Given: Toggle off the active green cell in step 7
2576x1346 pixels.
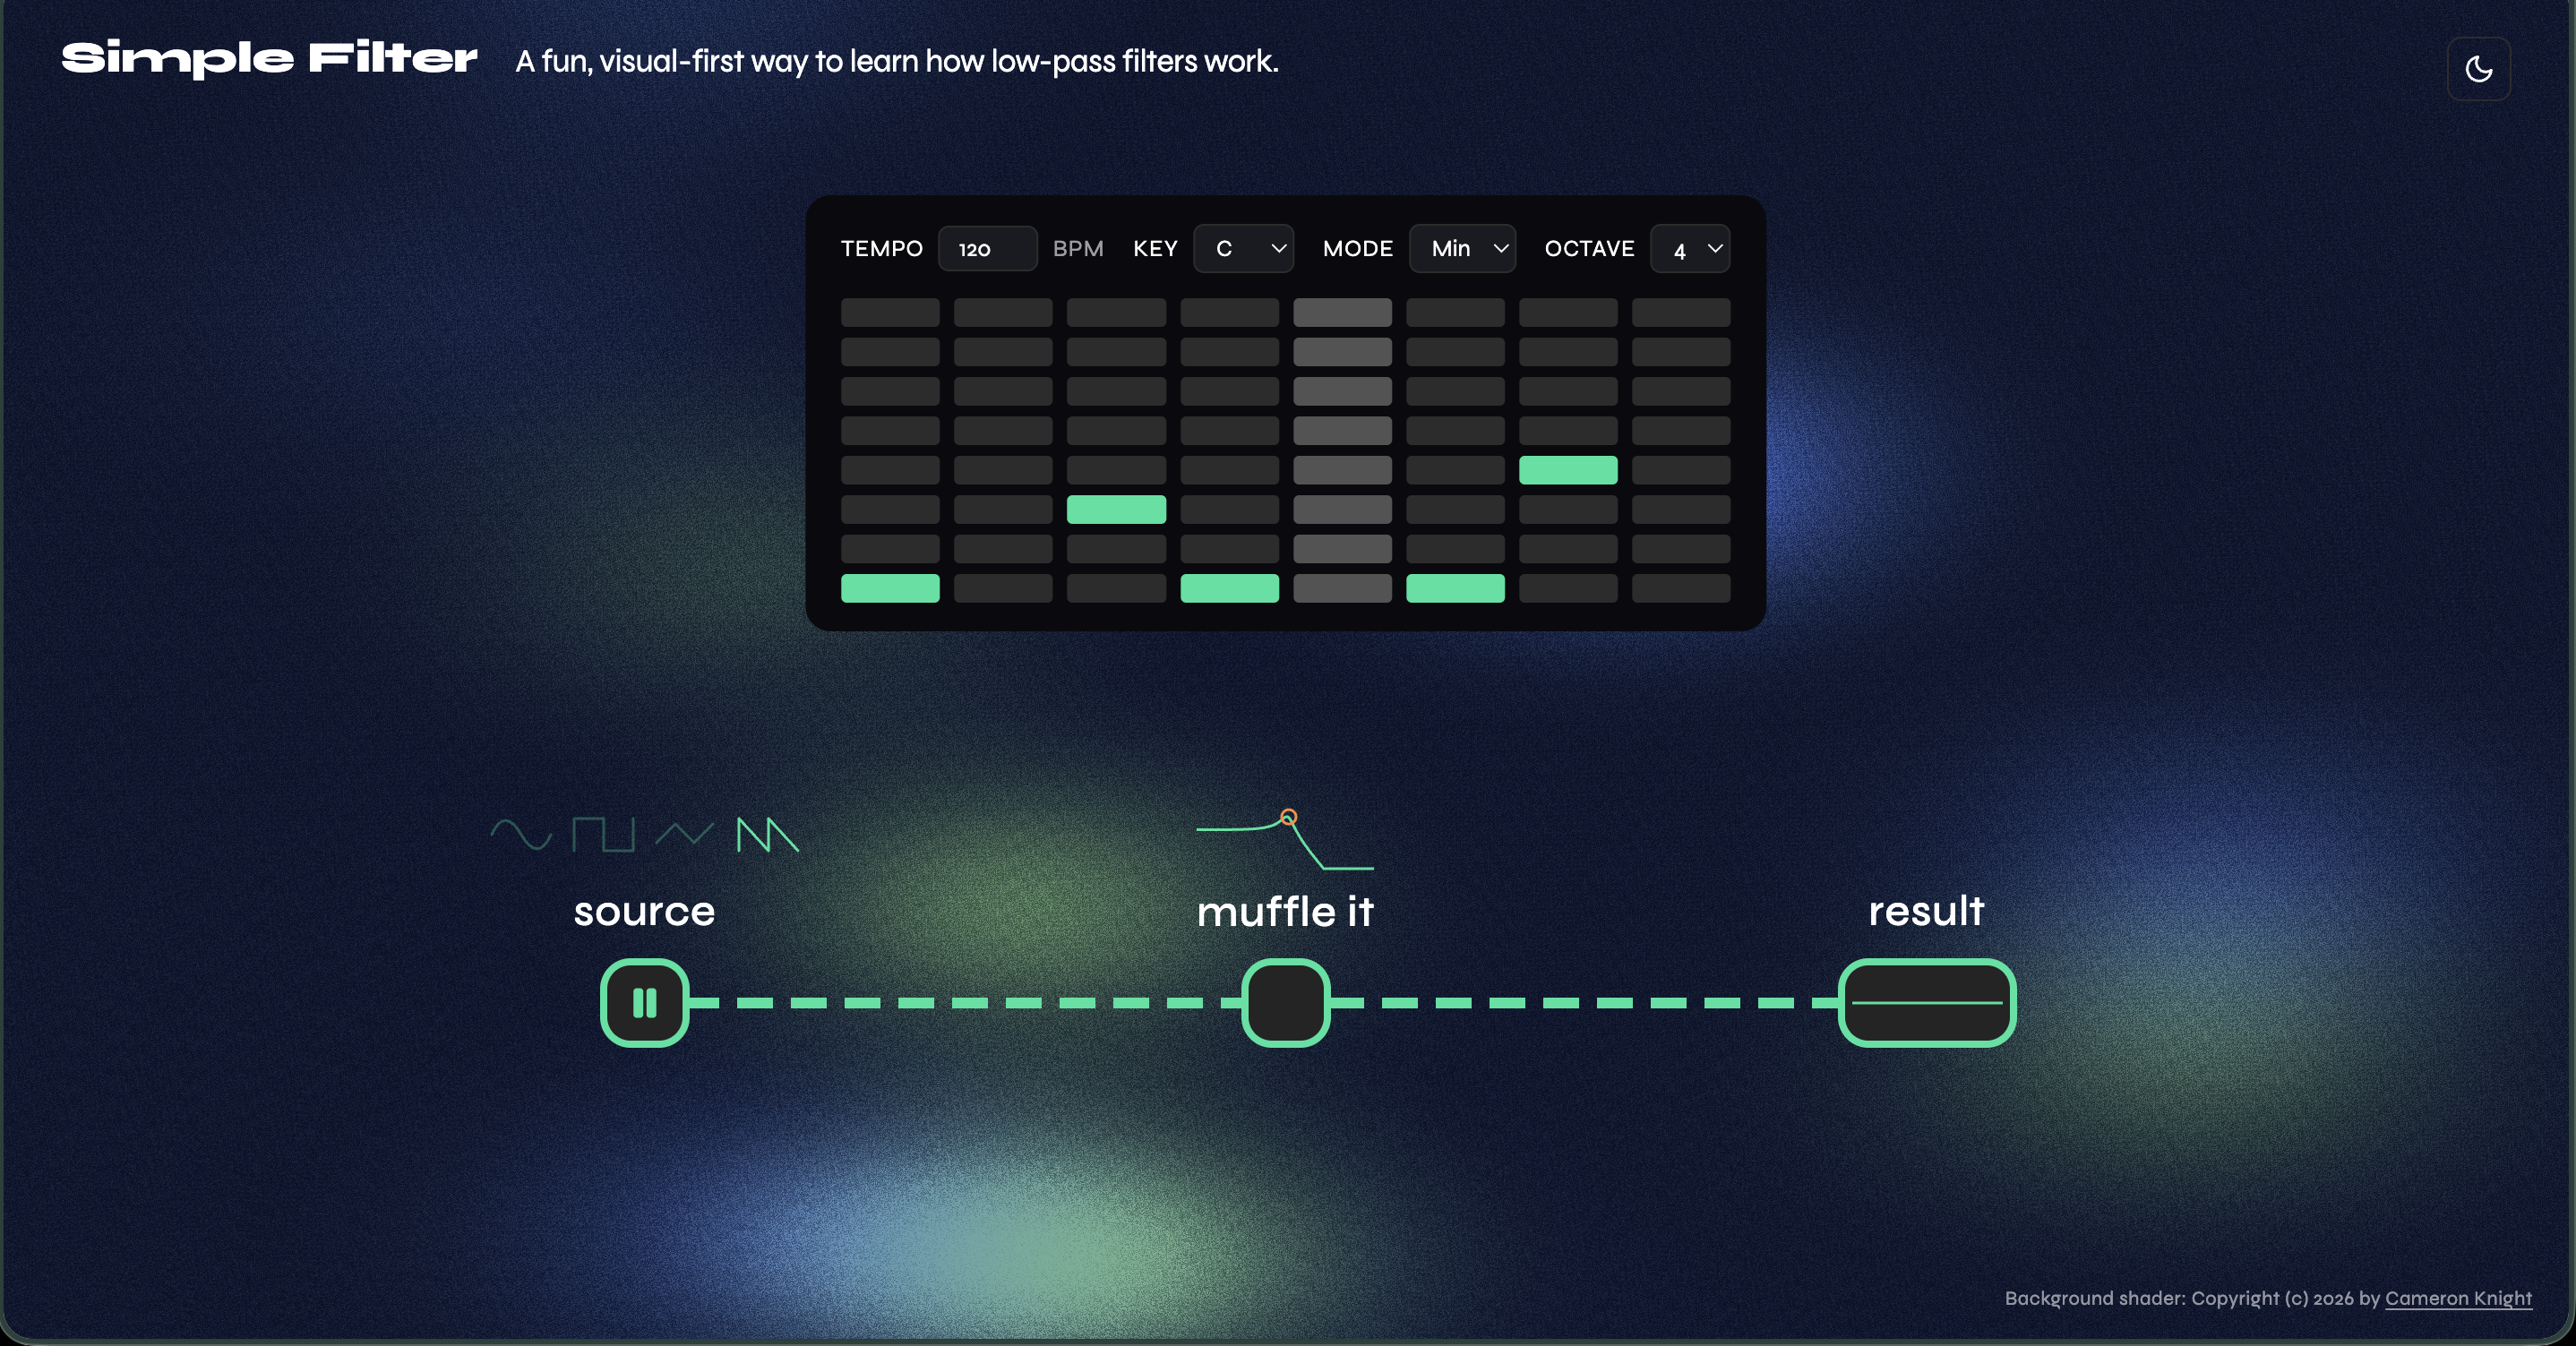Looking at the screenshot, I should [1568, 470].
